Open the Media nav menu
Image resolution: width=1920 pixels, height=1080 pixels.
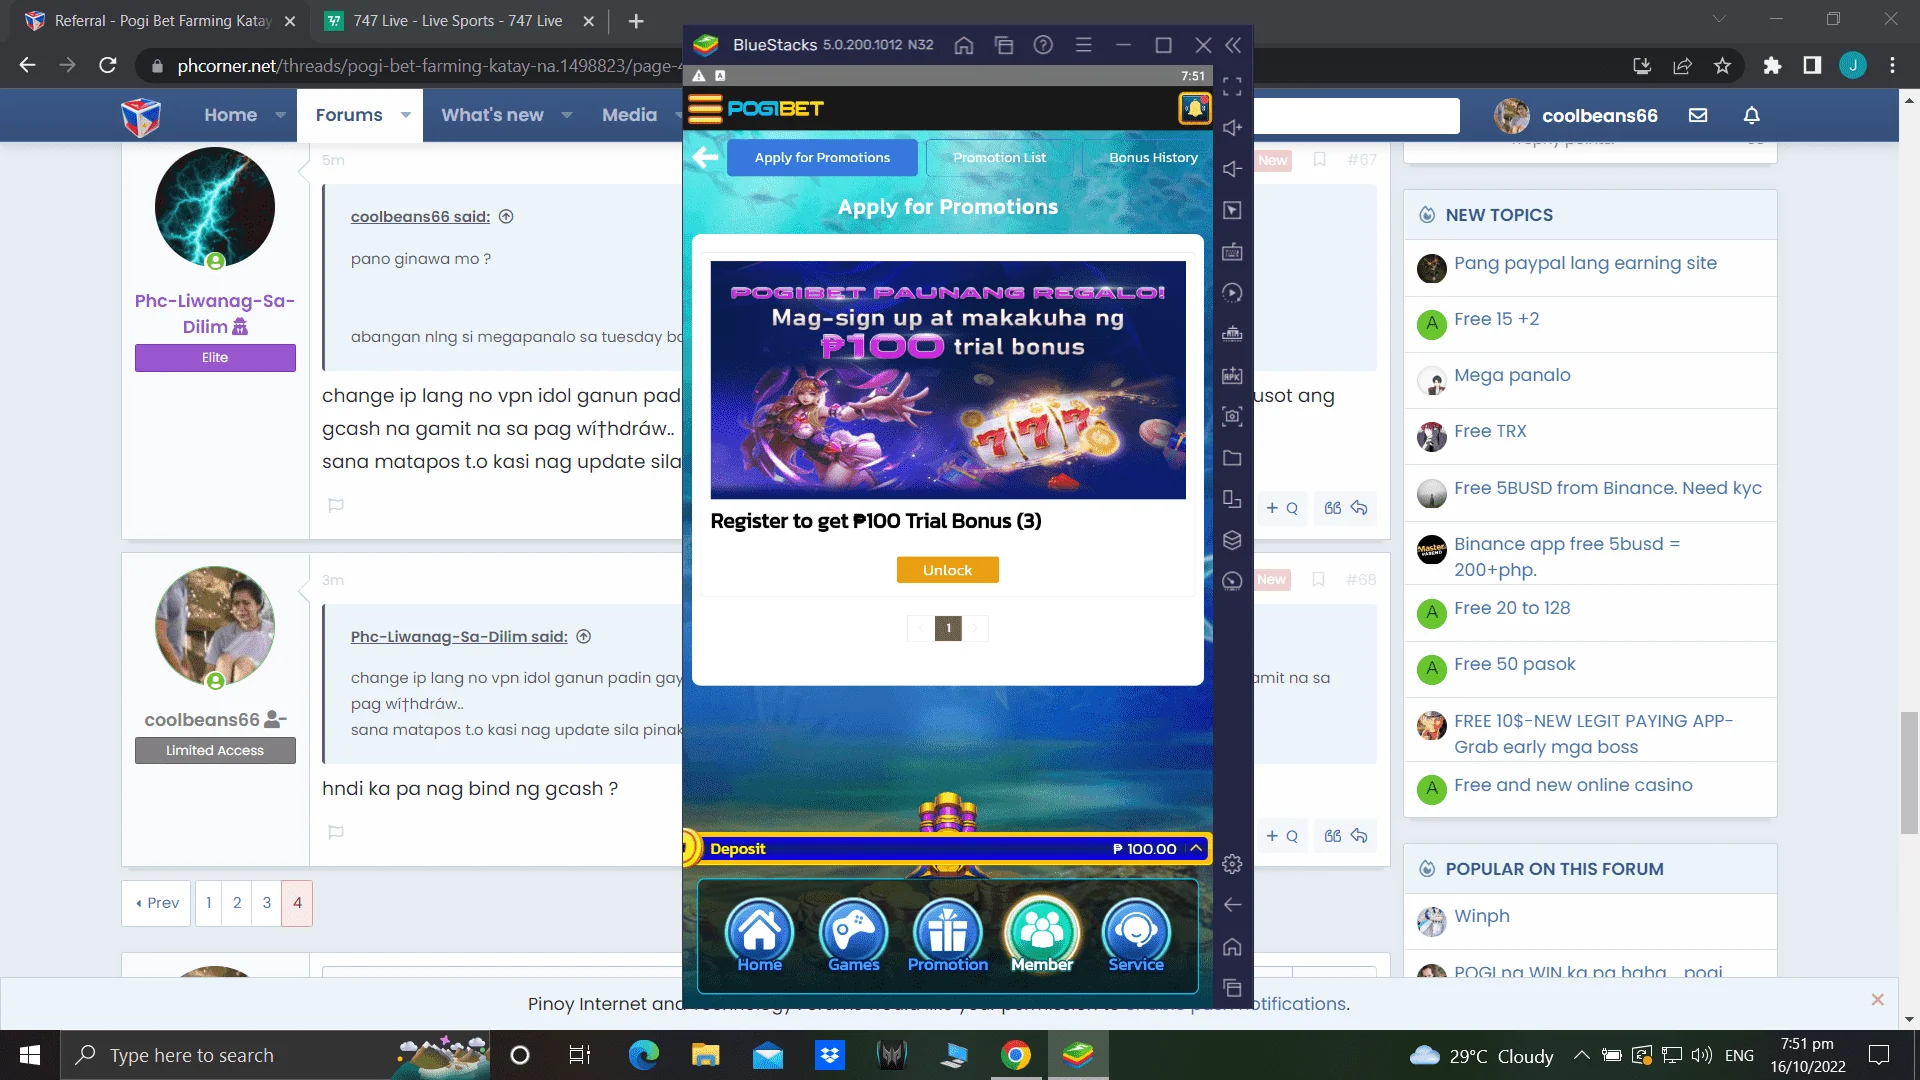coord(629,115)
